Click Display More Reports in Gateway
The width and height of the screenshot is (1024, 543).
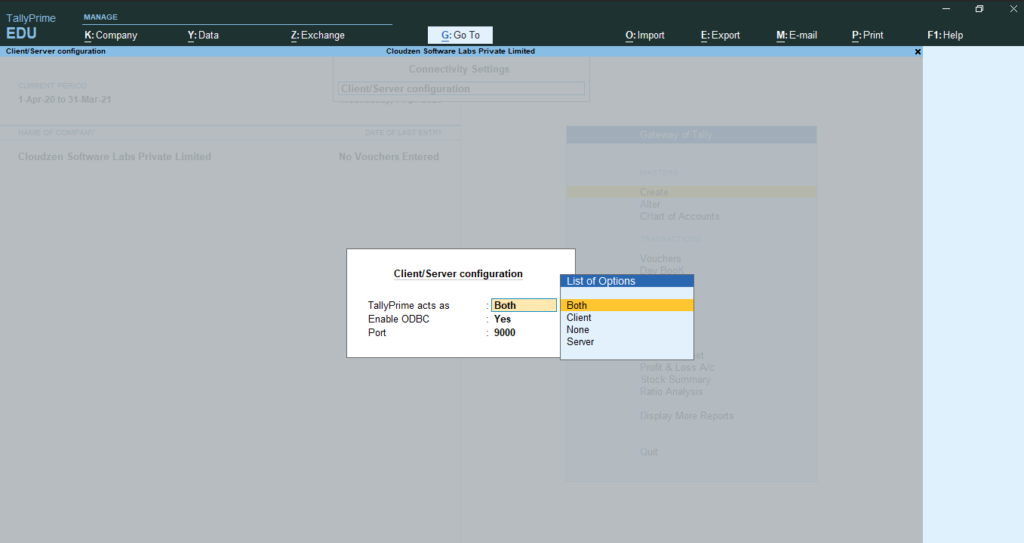687,416
